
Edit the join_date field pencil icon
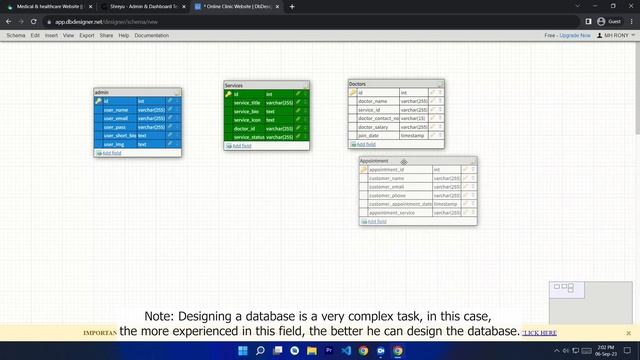[x=433, y=135]
